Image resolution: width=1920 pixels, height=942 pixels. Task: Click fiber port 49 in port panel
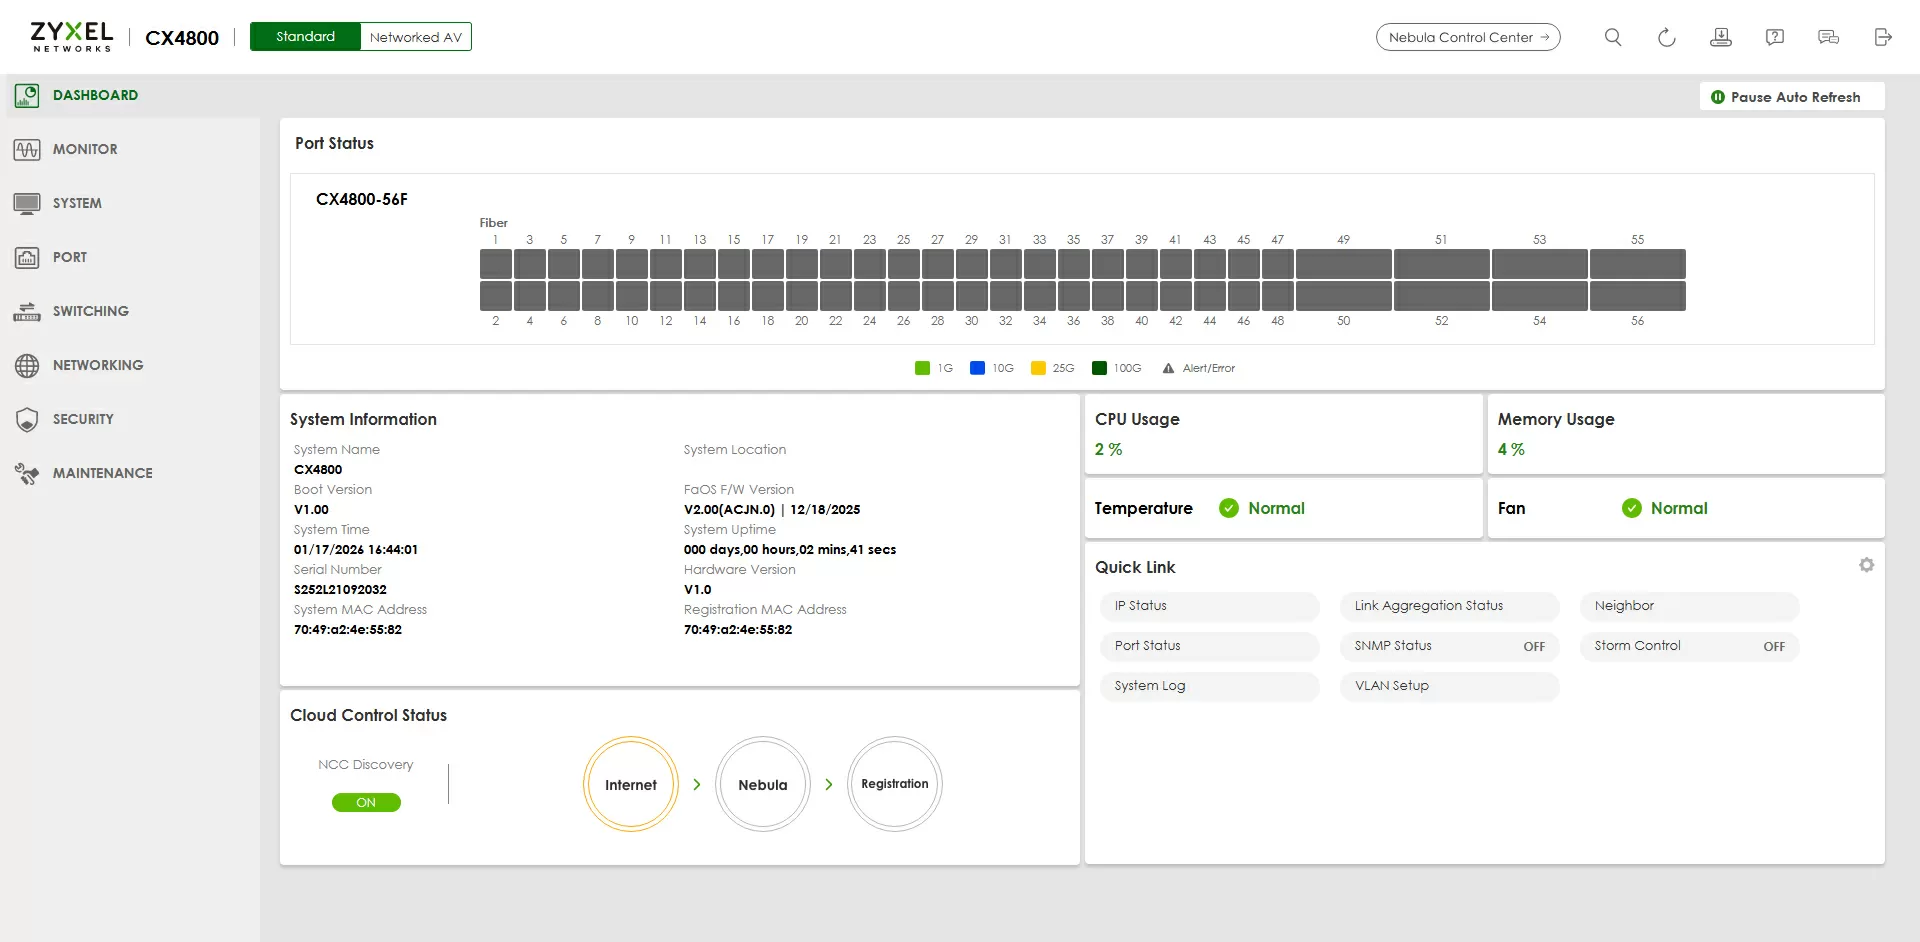coord(1343,264)
